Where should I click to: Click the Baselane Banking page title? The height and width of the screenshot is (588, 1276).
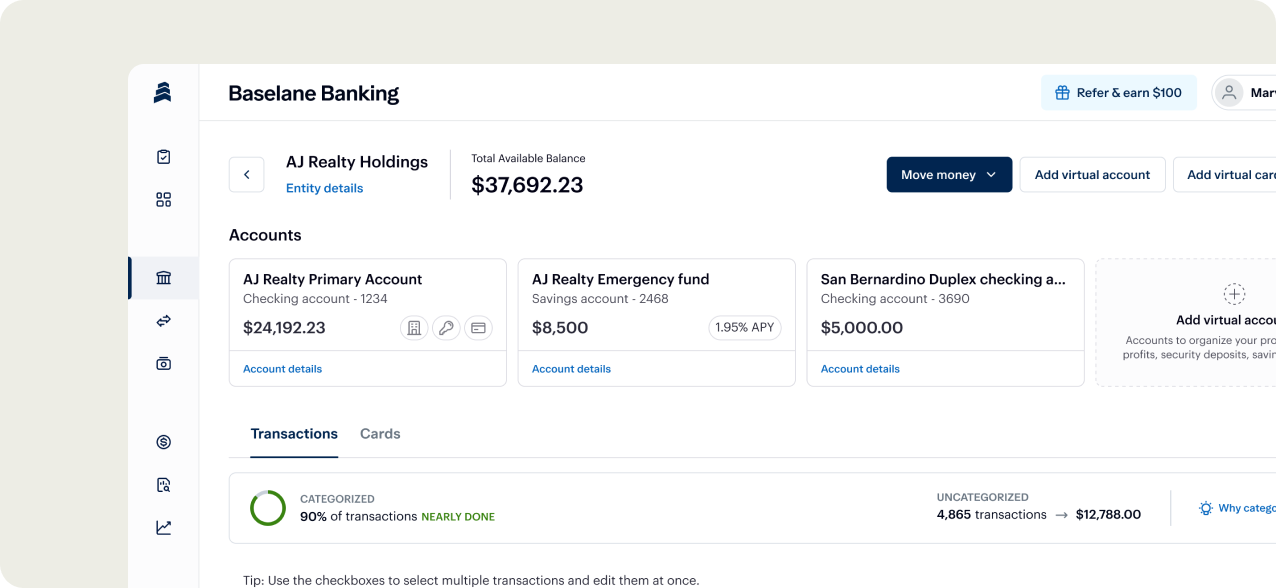click(x=314, y=93)
